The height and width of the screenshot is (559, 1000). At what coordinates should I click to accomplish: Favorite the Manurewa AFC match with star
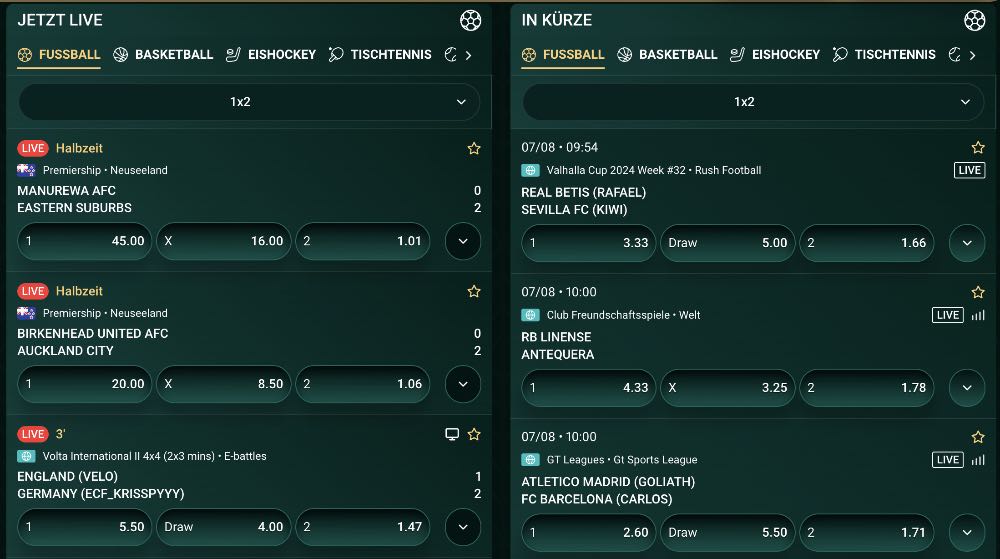point(474,148)
